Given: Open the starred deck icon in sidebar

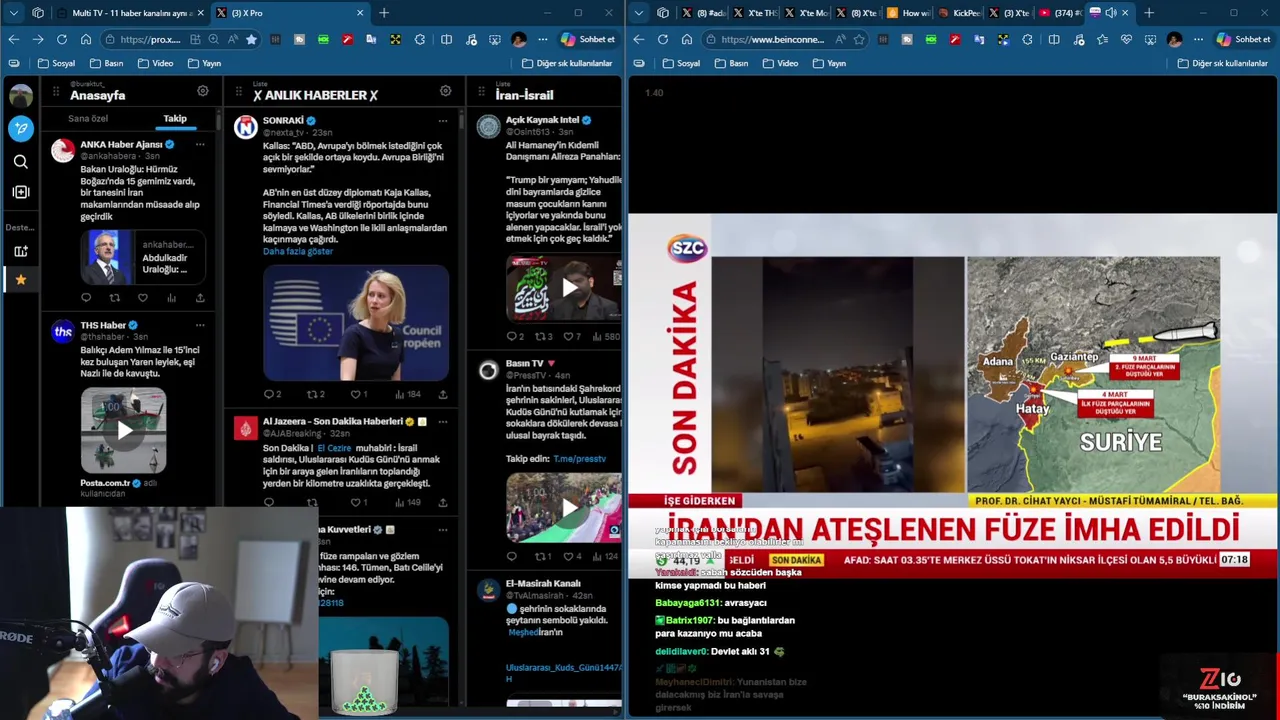Looking at the screenshot, I should [21, 280].
